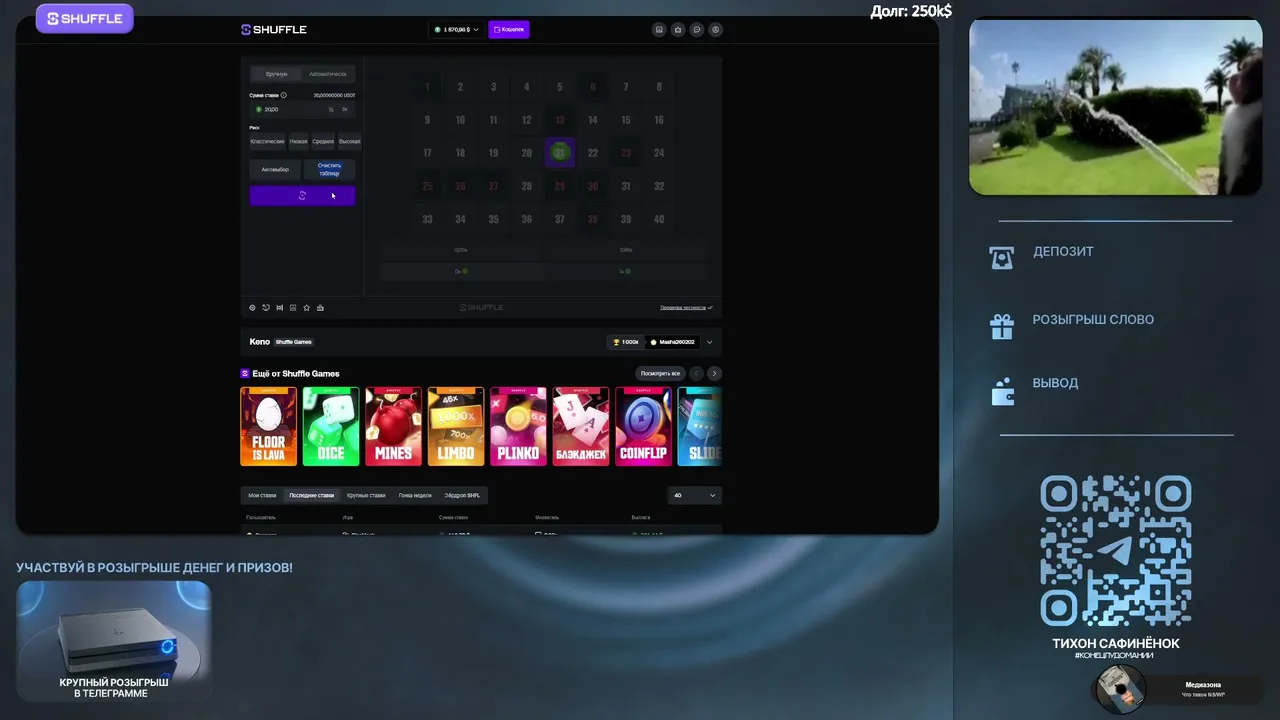Click the bet amount info icon
Viewport: 1280px width, 720px height.
[284, 95]
